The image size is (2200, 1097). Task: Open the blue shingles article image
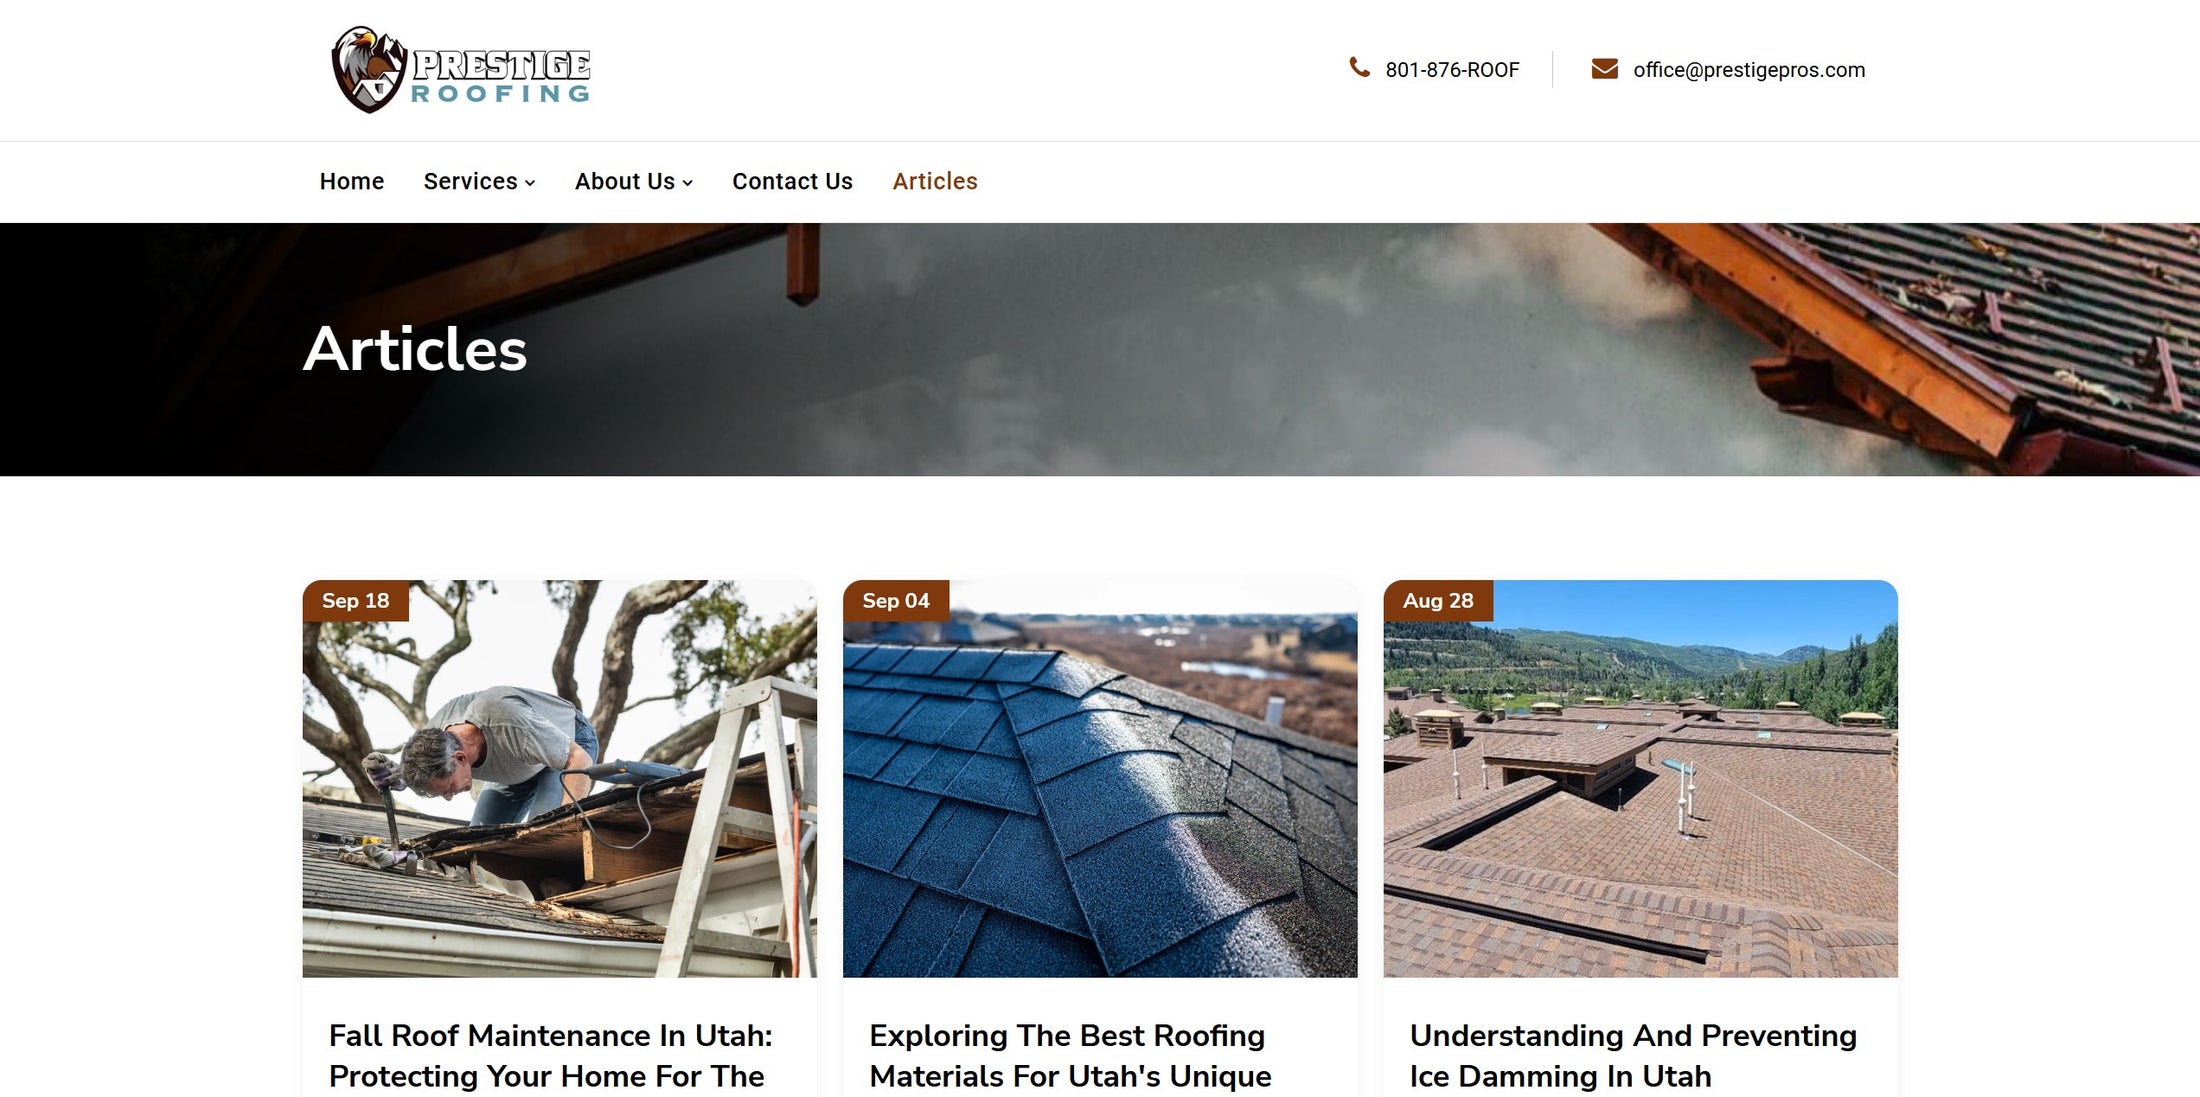(x=1100, y=778)
